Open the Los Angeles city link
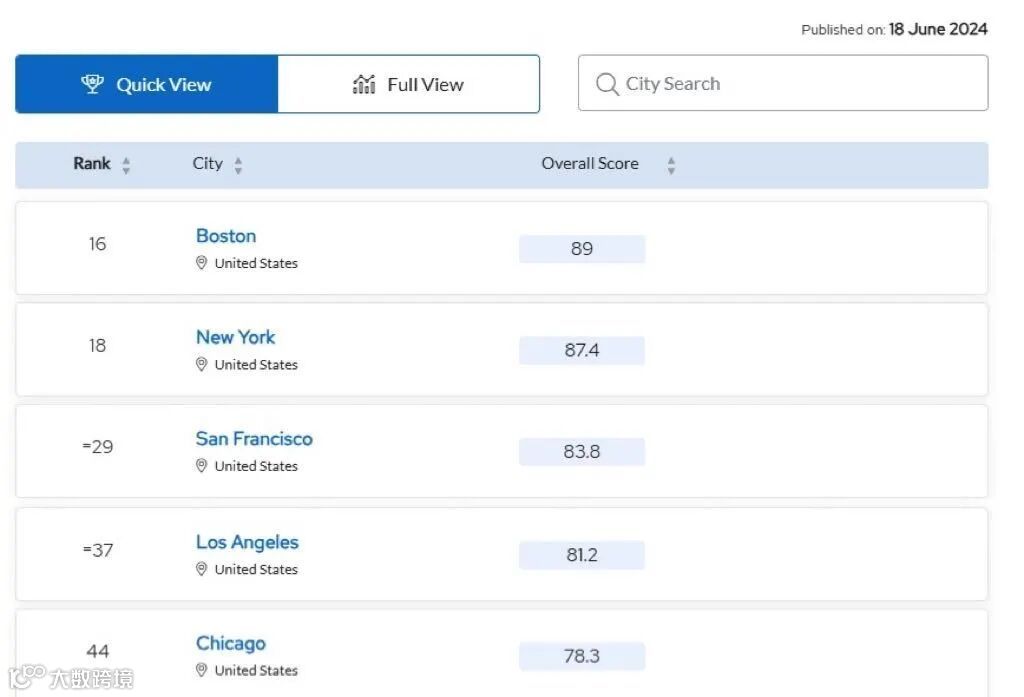This screenshot has height=697, width=1024. [x=247, y=542]
